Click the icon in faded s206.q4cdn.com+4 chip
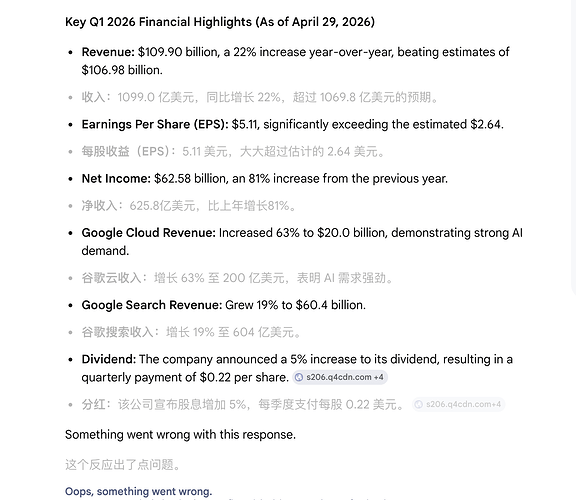576x500 pixels. (x=419, y=404)
